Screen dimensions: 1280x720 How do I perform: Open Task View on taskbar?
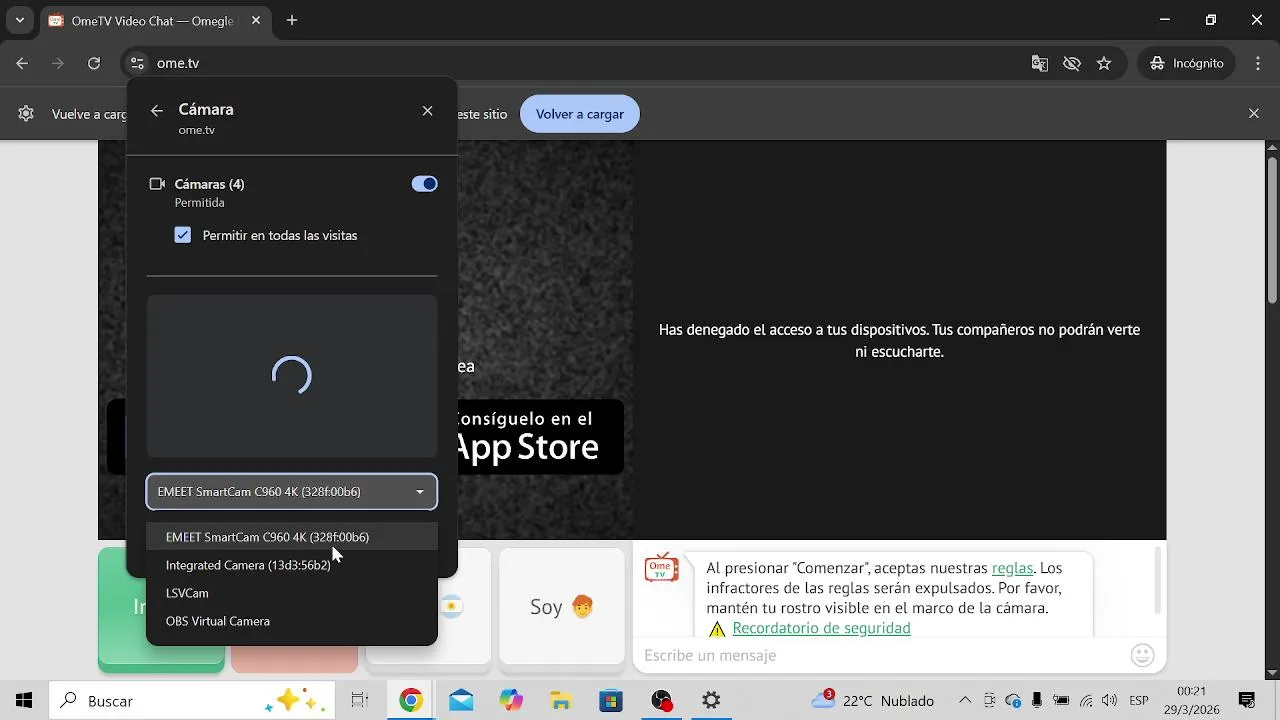[360, 701]
